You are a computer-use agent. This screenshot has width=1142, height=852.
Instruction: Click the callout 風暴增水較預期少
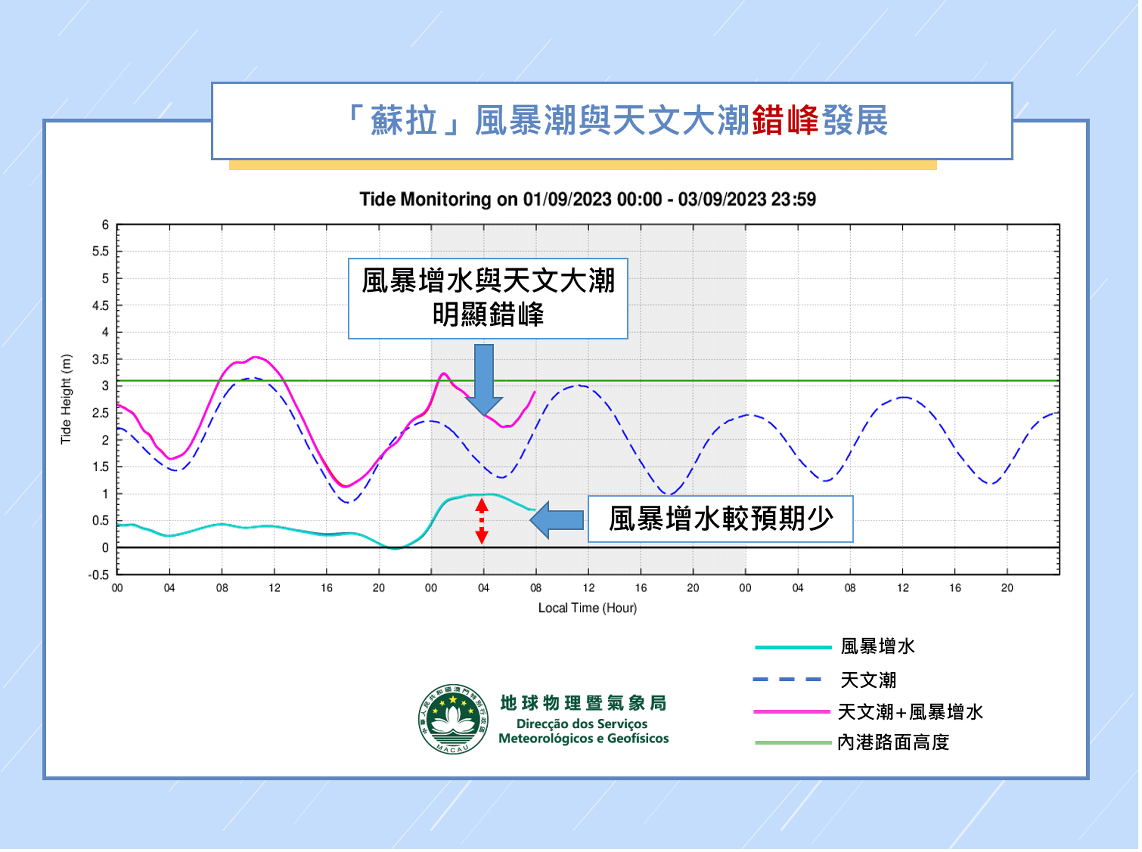click(722, 521)
